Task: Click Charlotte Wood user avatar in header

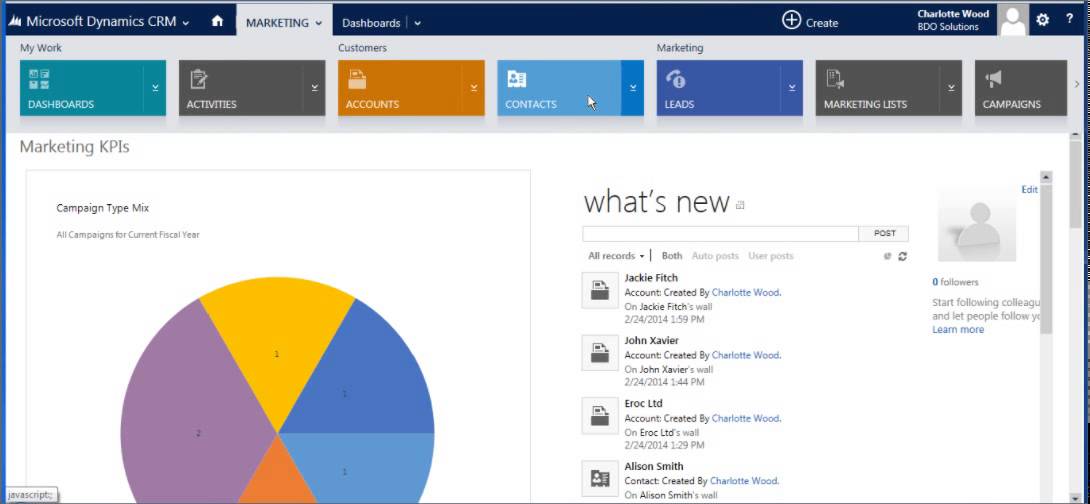Action: 1013,19
